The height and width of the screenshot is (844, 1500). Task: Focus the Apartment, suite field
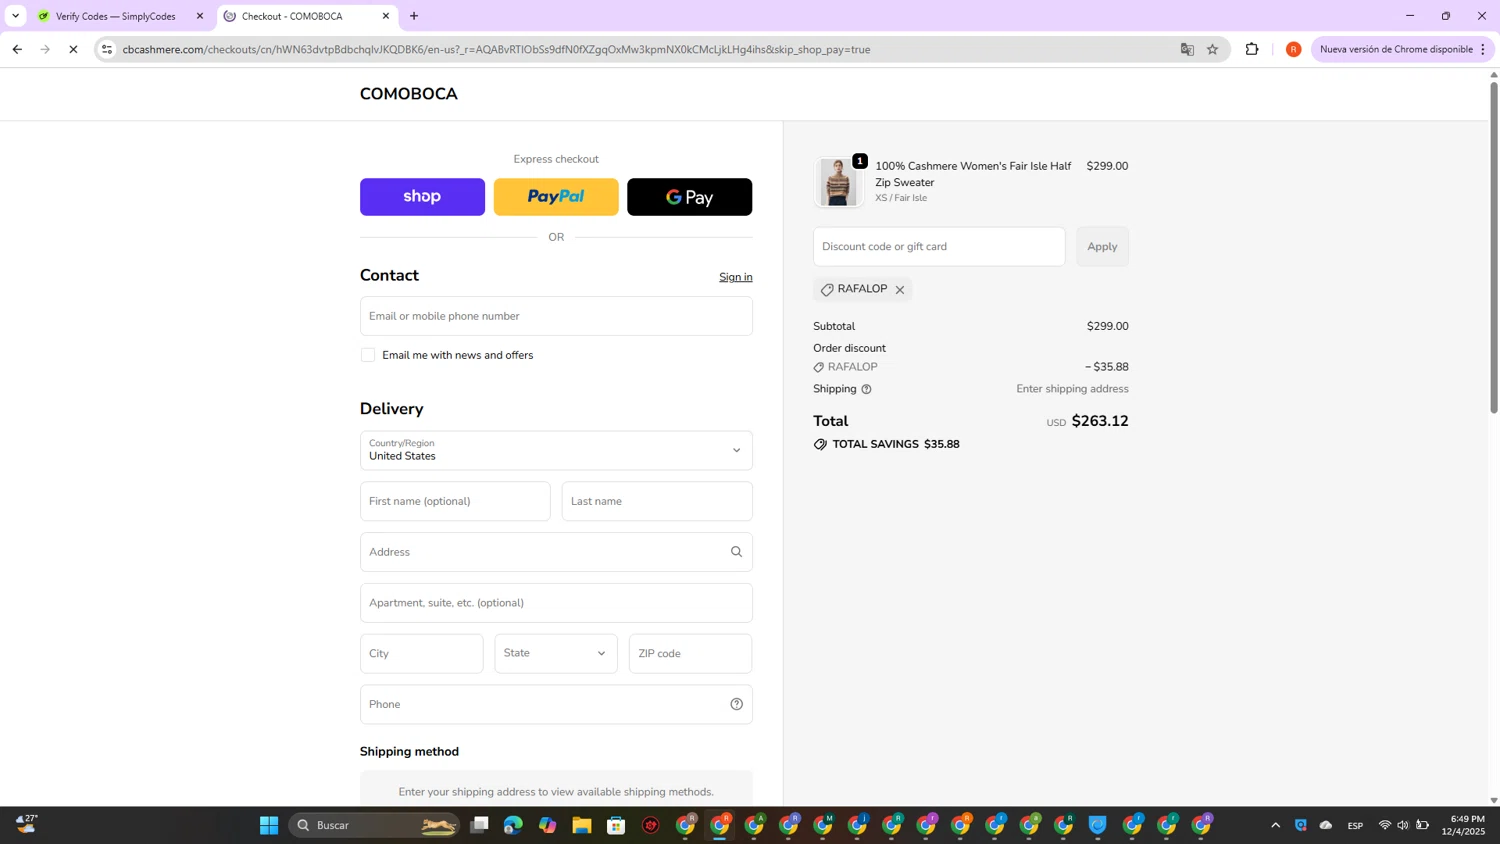(556, 603)
